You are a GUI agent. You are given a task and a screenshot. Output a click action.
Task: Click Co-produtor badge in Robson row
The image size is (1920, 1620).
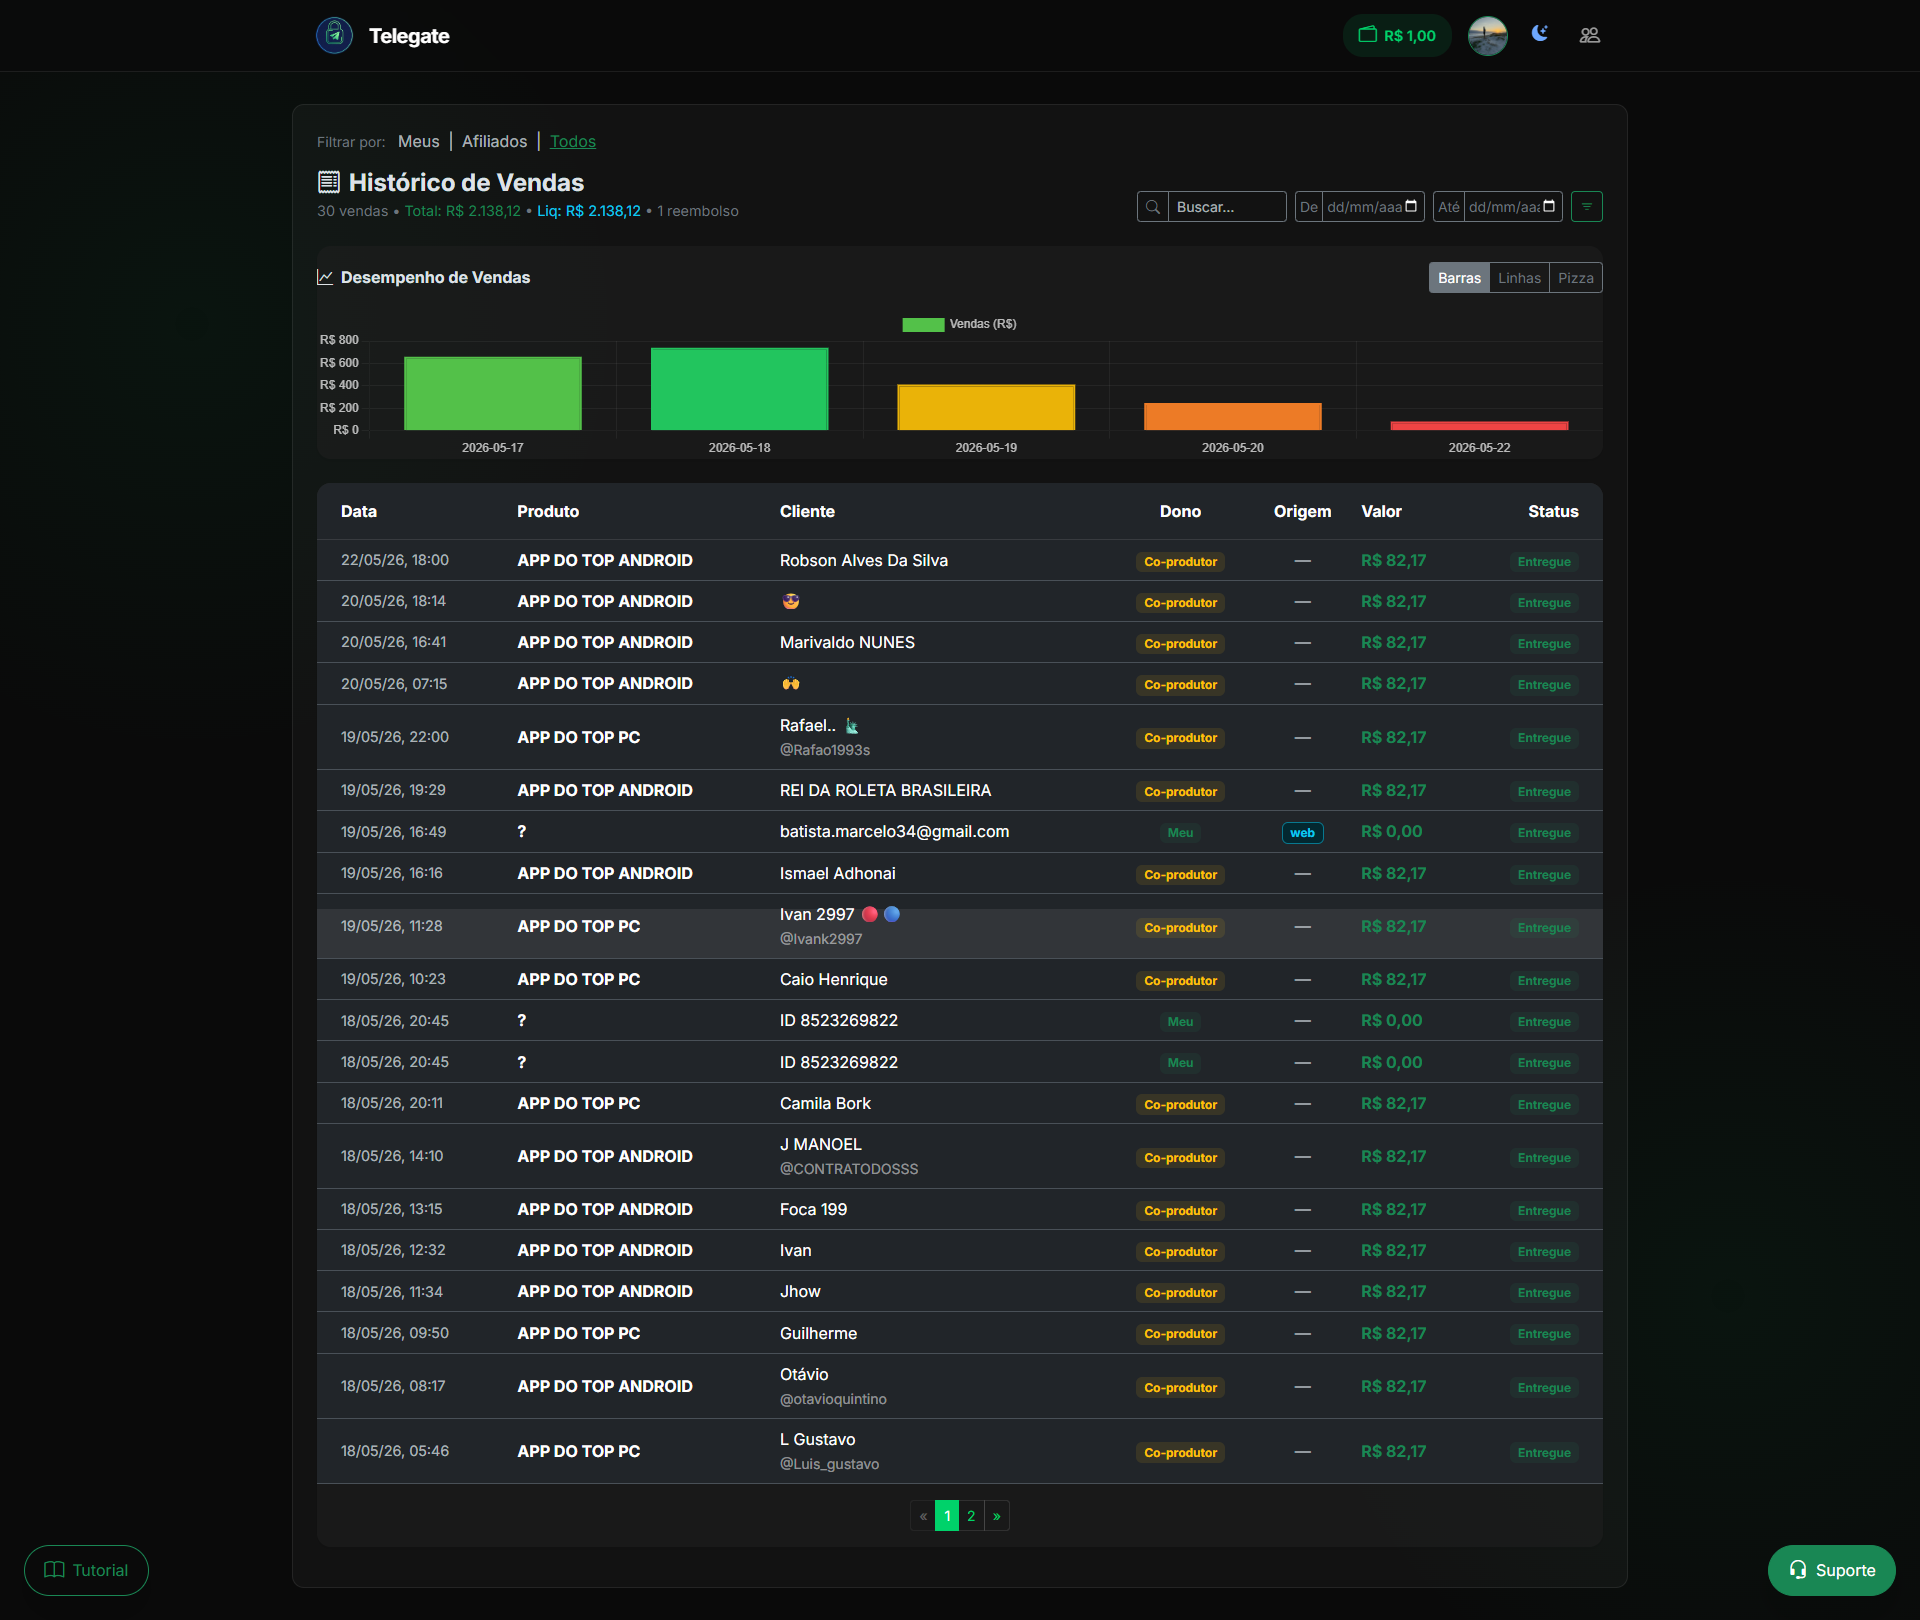click(x=1180, y=562)
